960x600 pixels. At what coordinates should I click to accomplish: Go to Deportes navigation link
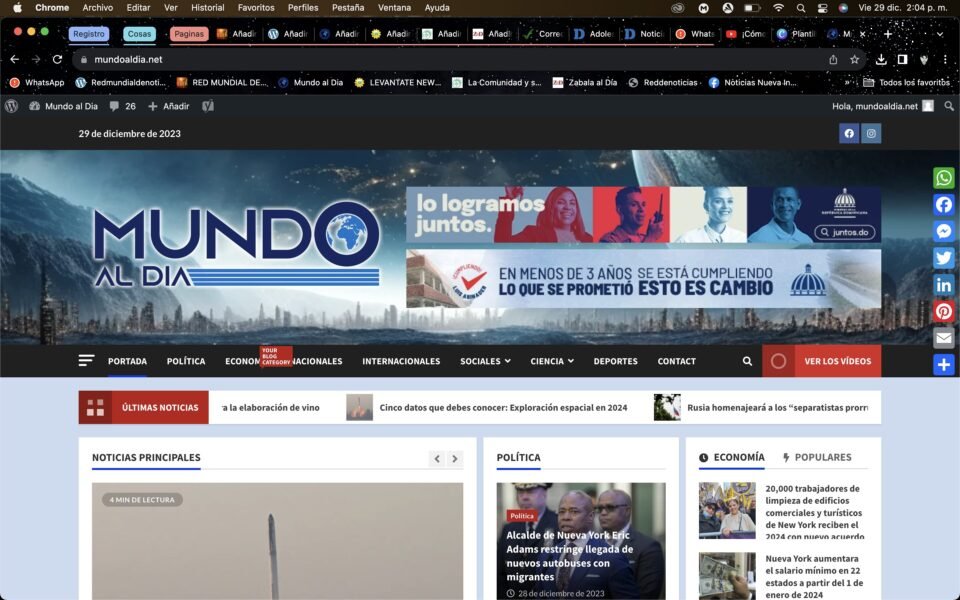[615, 361]
